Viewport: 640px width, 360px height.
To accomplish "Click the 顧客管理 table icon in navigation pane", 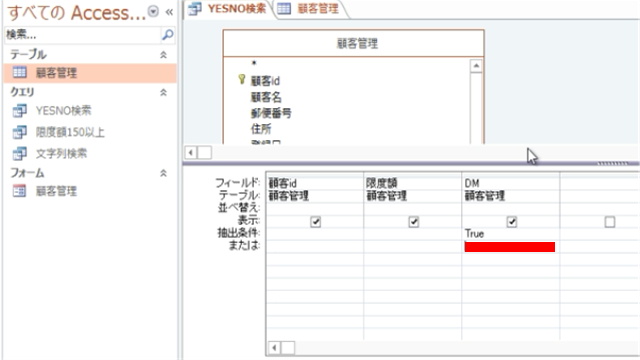I will tap(20, 72).
